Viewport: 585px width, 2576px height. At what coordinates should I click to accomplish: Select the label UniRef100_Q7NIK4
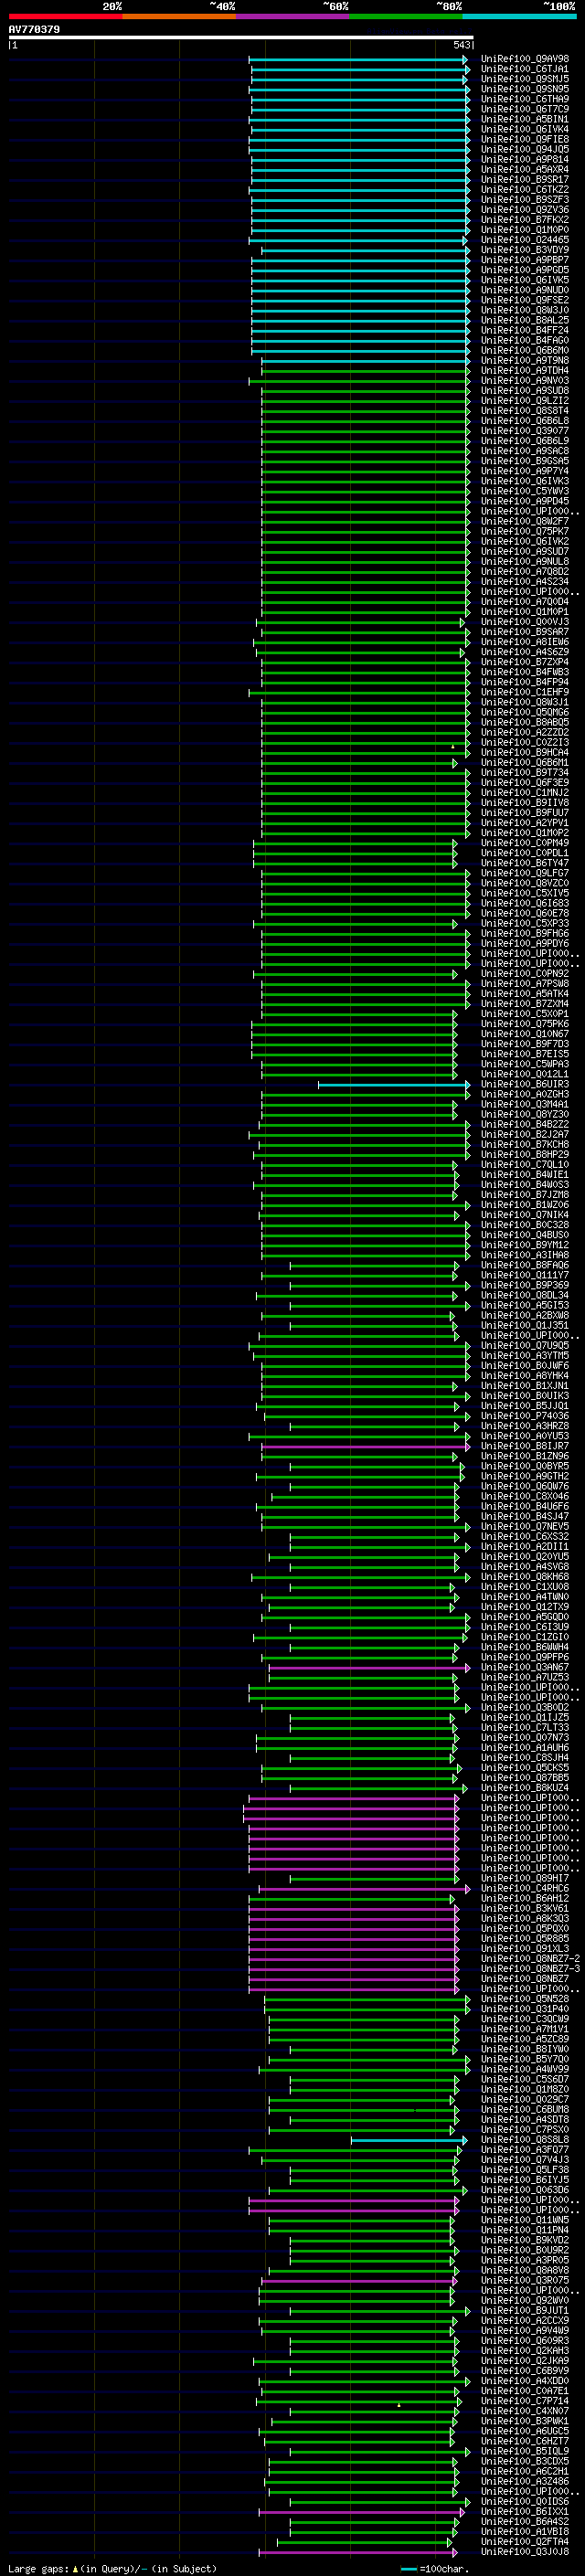pyautogui.click(x=524, y=1214)
